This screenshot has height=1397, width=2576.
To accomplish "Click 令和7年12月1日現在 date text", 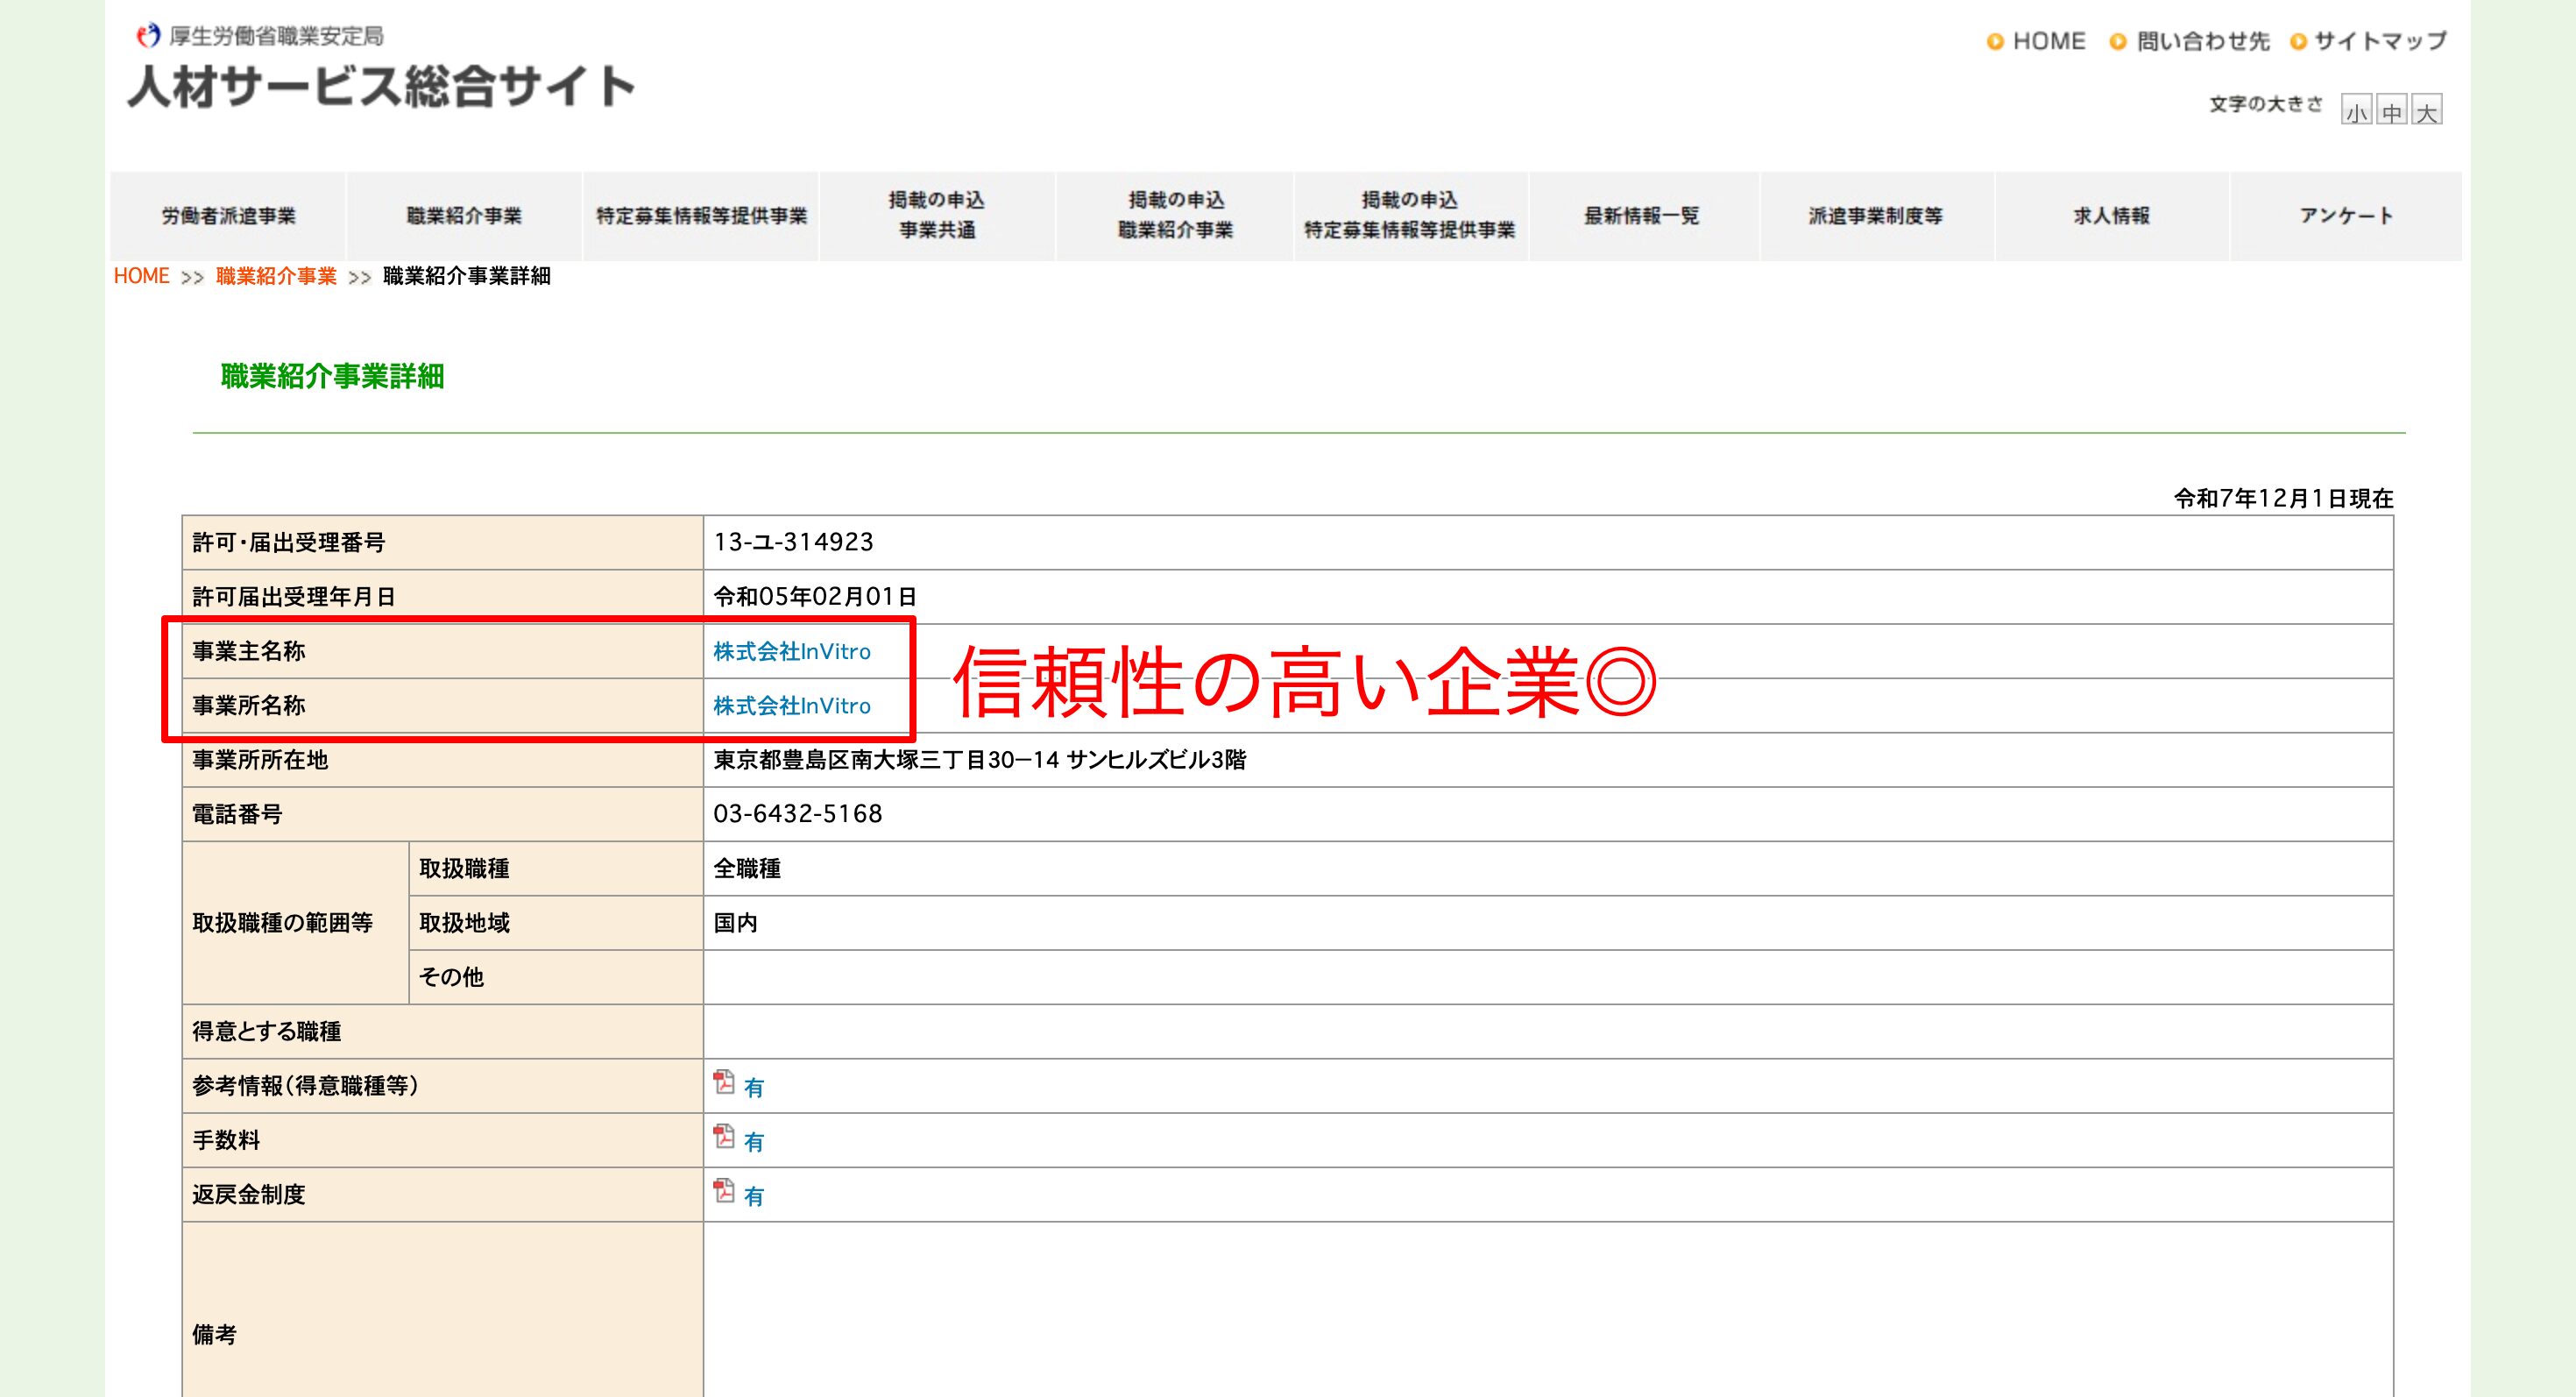I will [x=2283, y=498].
